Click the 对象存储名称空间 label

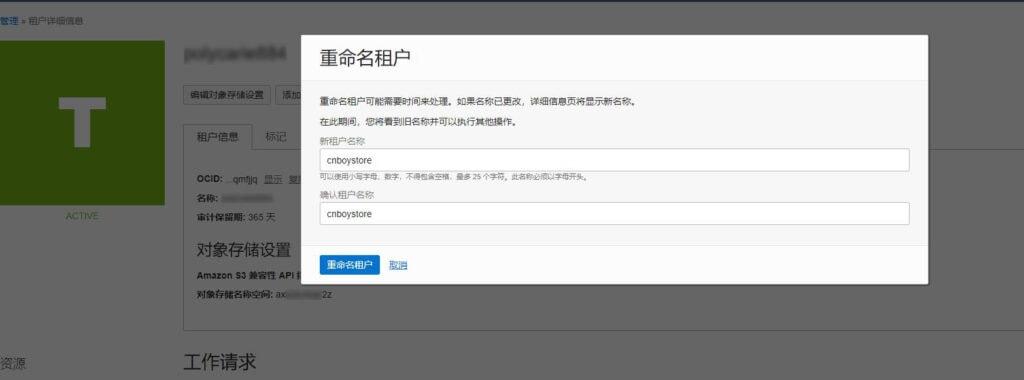coord(234,294)
